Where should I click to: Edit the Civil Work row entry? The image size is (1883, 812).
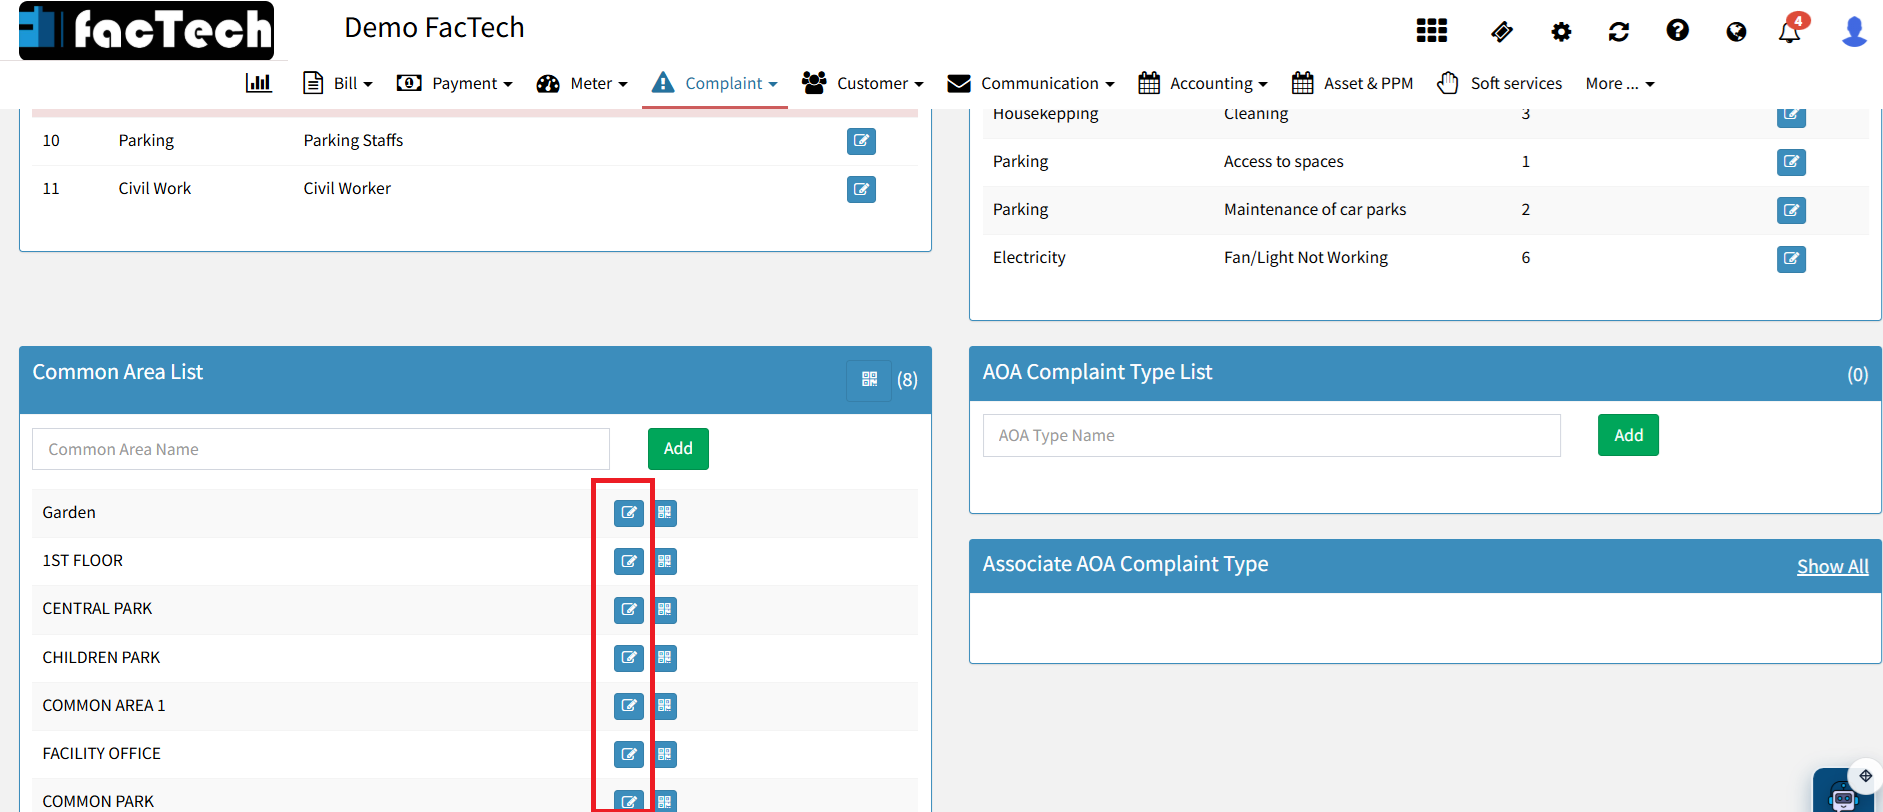point(861,189)
